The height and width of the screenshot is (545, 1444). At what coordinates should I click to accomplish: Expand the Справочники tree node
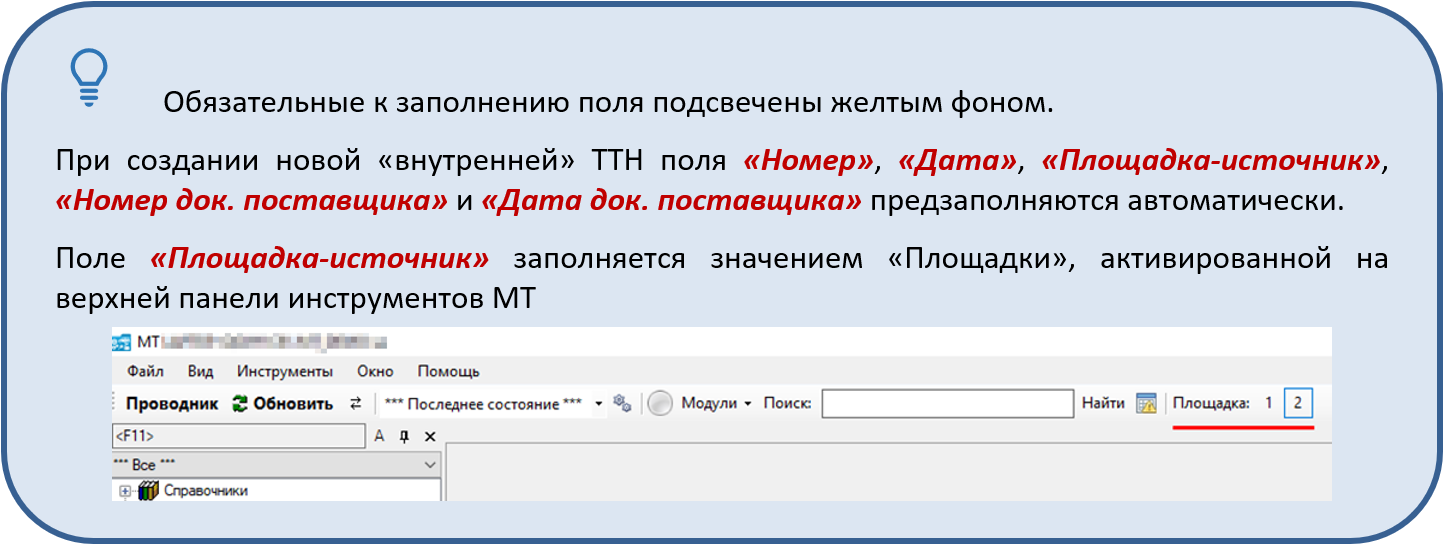[x=125, y=491]
